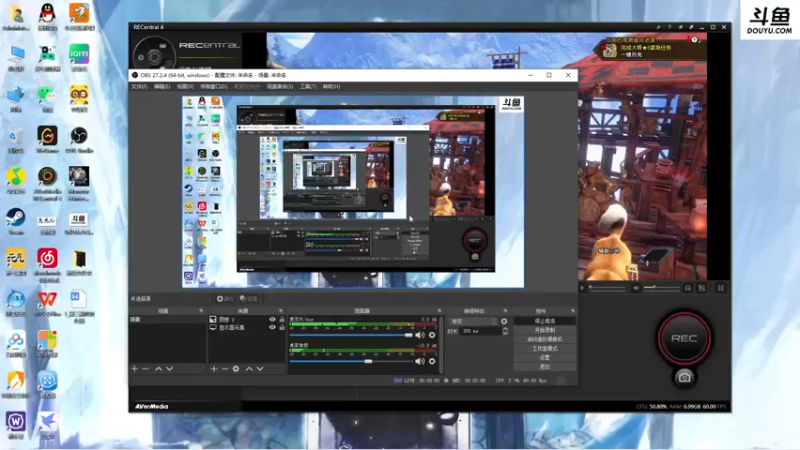Screen dimensions: 800x450
Task: Click the volume speaker icon in RECentral
Action: coord(636,288)
